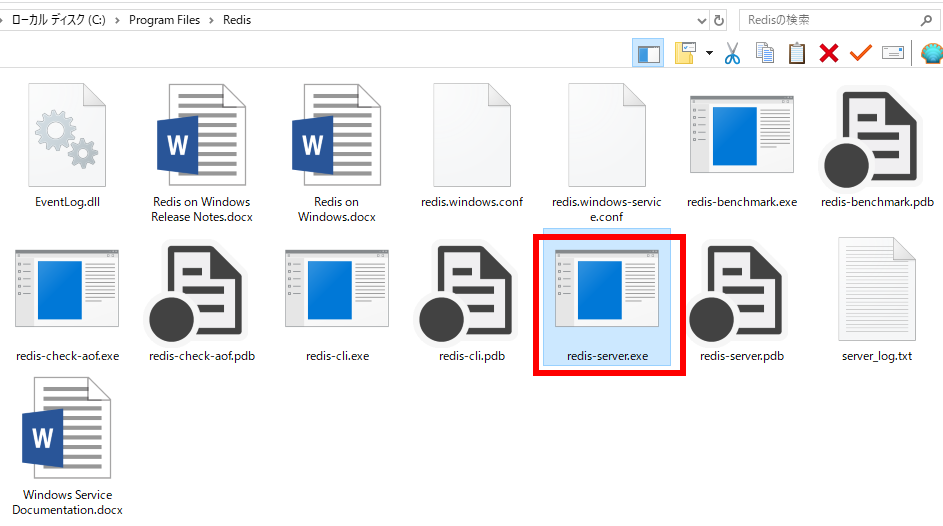Image resolution: width=943 pixels, height=526 pixels.
Task: Select the redis-cli.exe icon
Action: (x=337, y=289)
